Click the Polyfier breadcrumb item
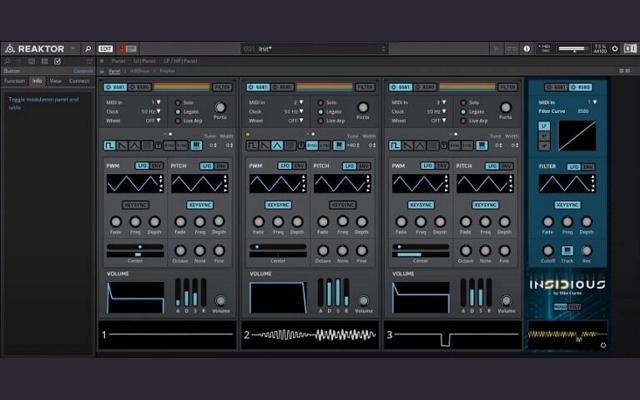Viewport: 640px width, 400px height. pos(167,71)
